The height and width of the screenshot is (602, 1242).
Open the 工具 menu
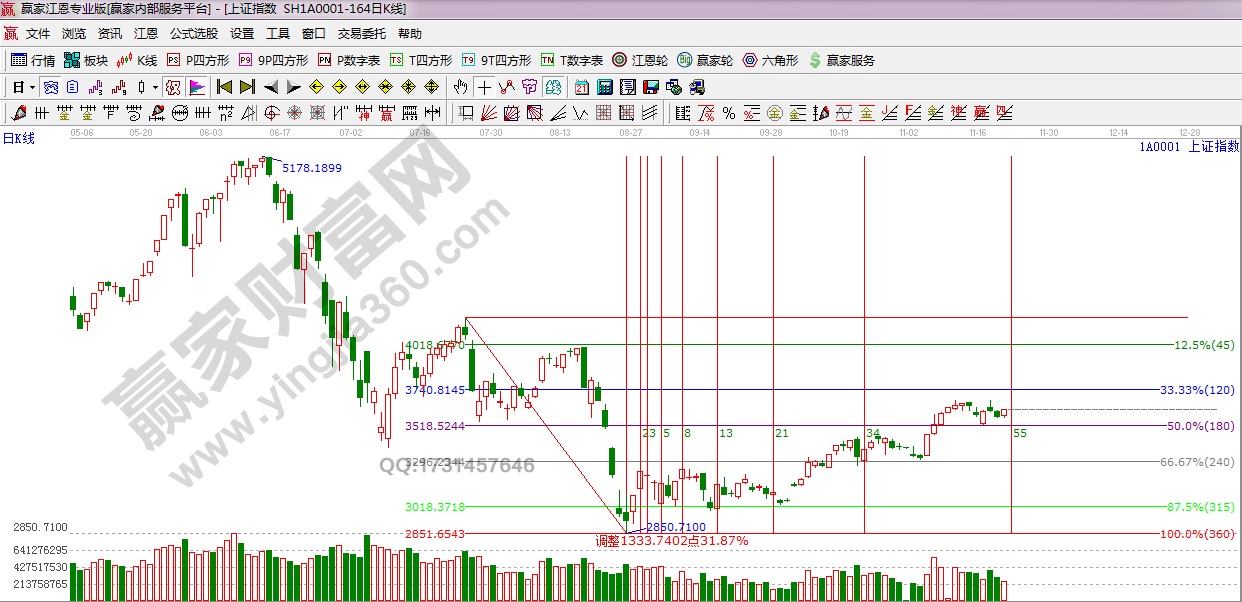pos(277,32)
